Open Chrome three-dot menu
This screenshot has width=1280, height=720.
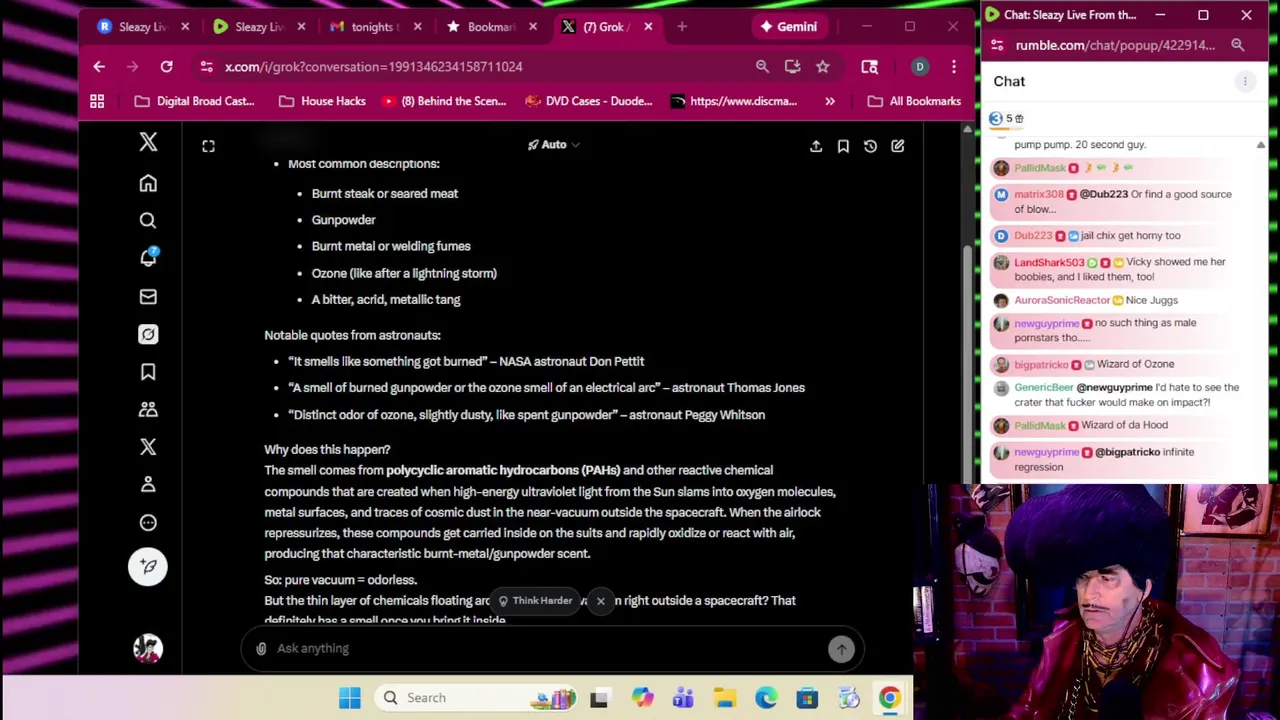tap(953, 66)
